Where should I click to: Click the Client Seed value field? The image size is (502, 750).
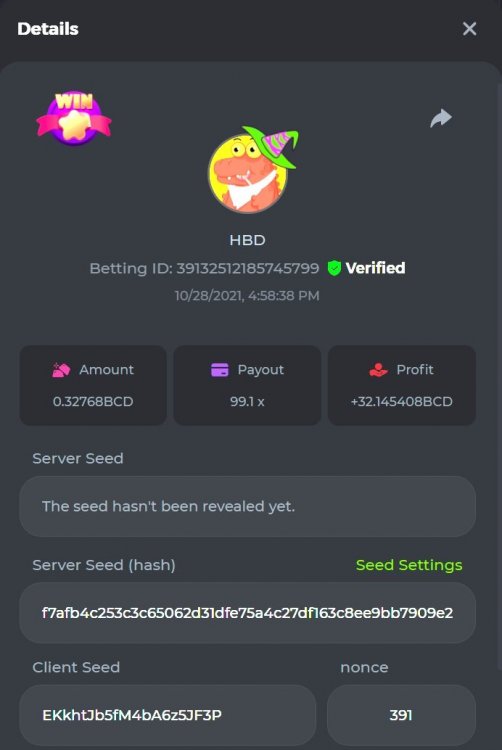168,715
